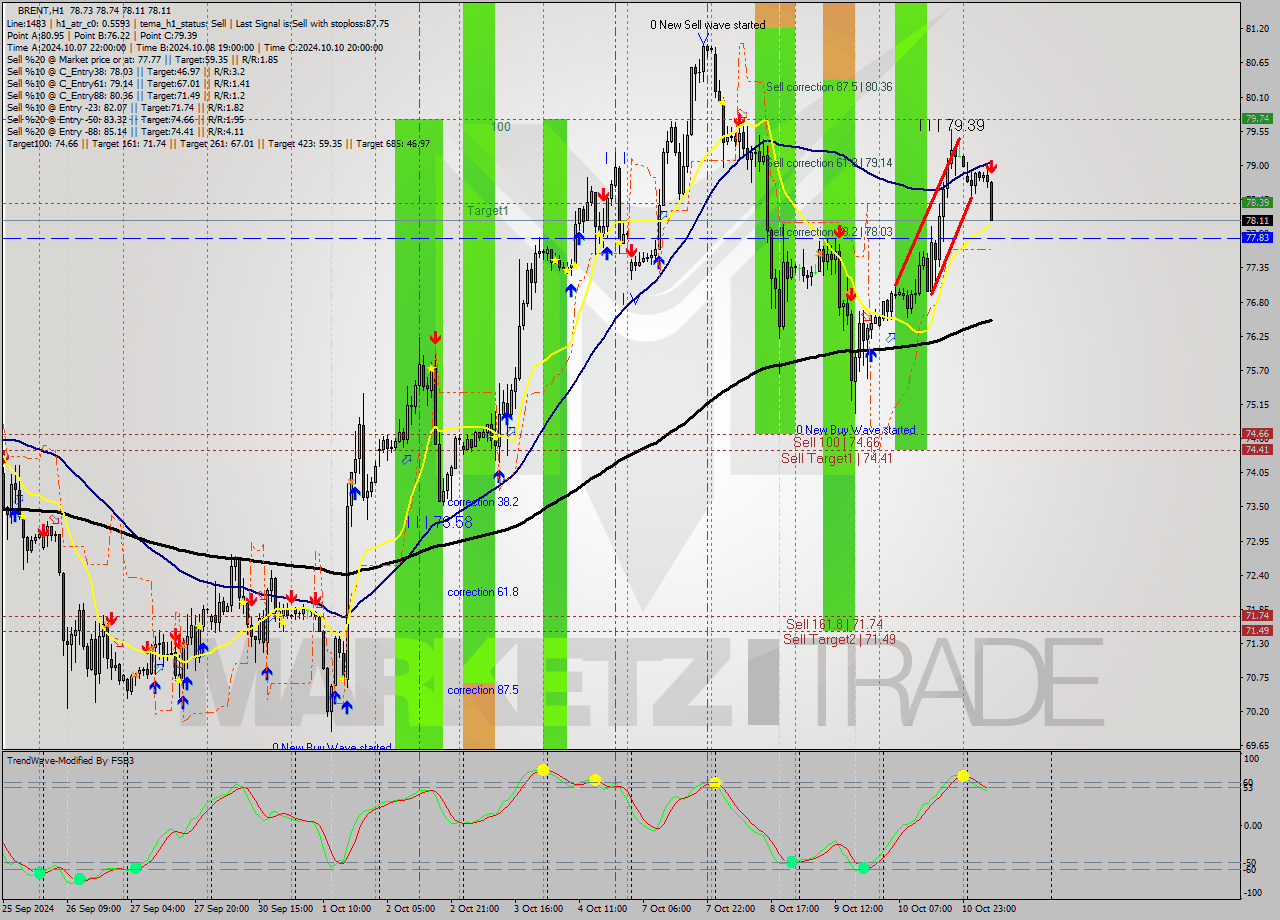Click the 'Sell correction 61.8 | 79.14' label
The image size is (1280, 920).
829,163
